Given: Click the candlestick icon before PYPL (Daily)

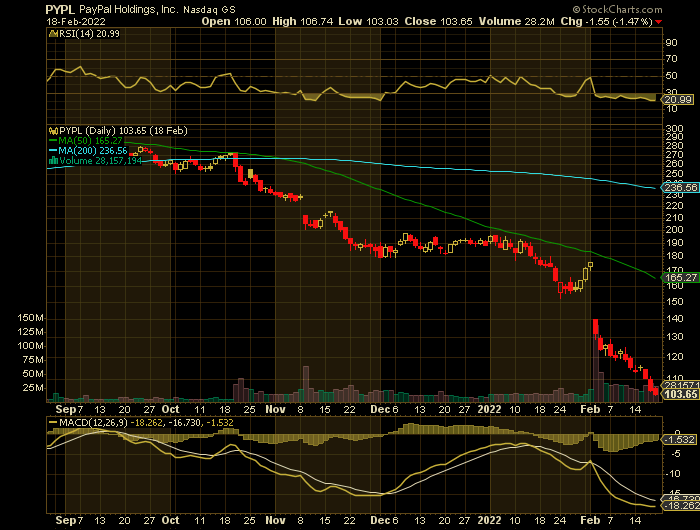Looking at the screenshot, I should coord(53,131).
